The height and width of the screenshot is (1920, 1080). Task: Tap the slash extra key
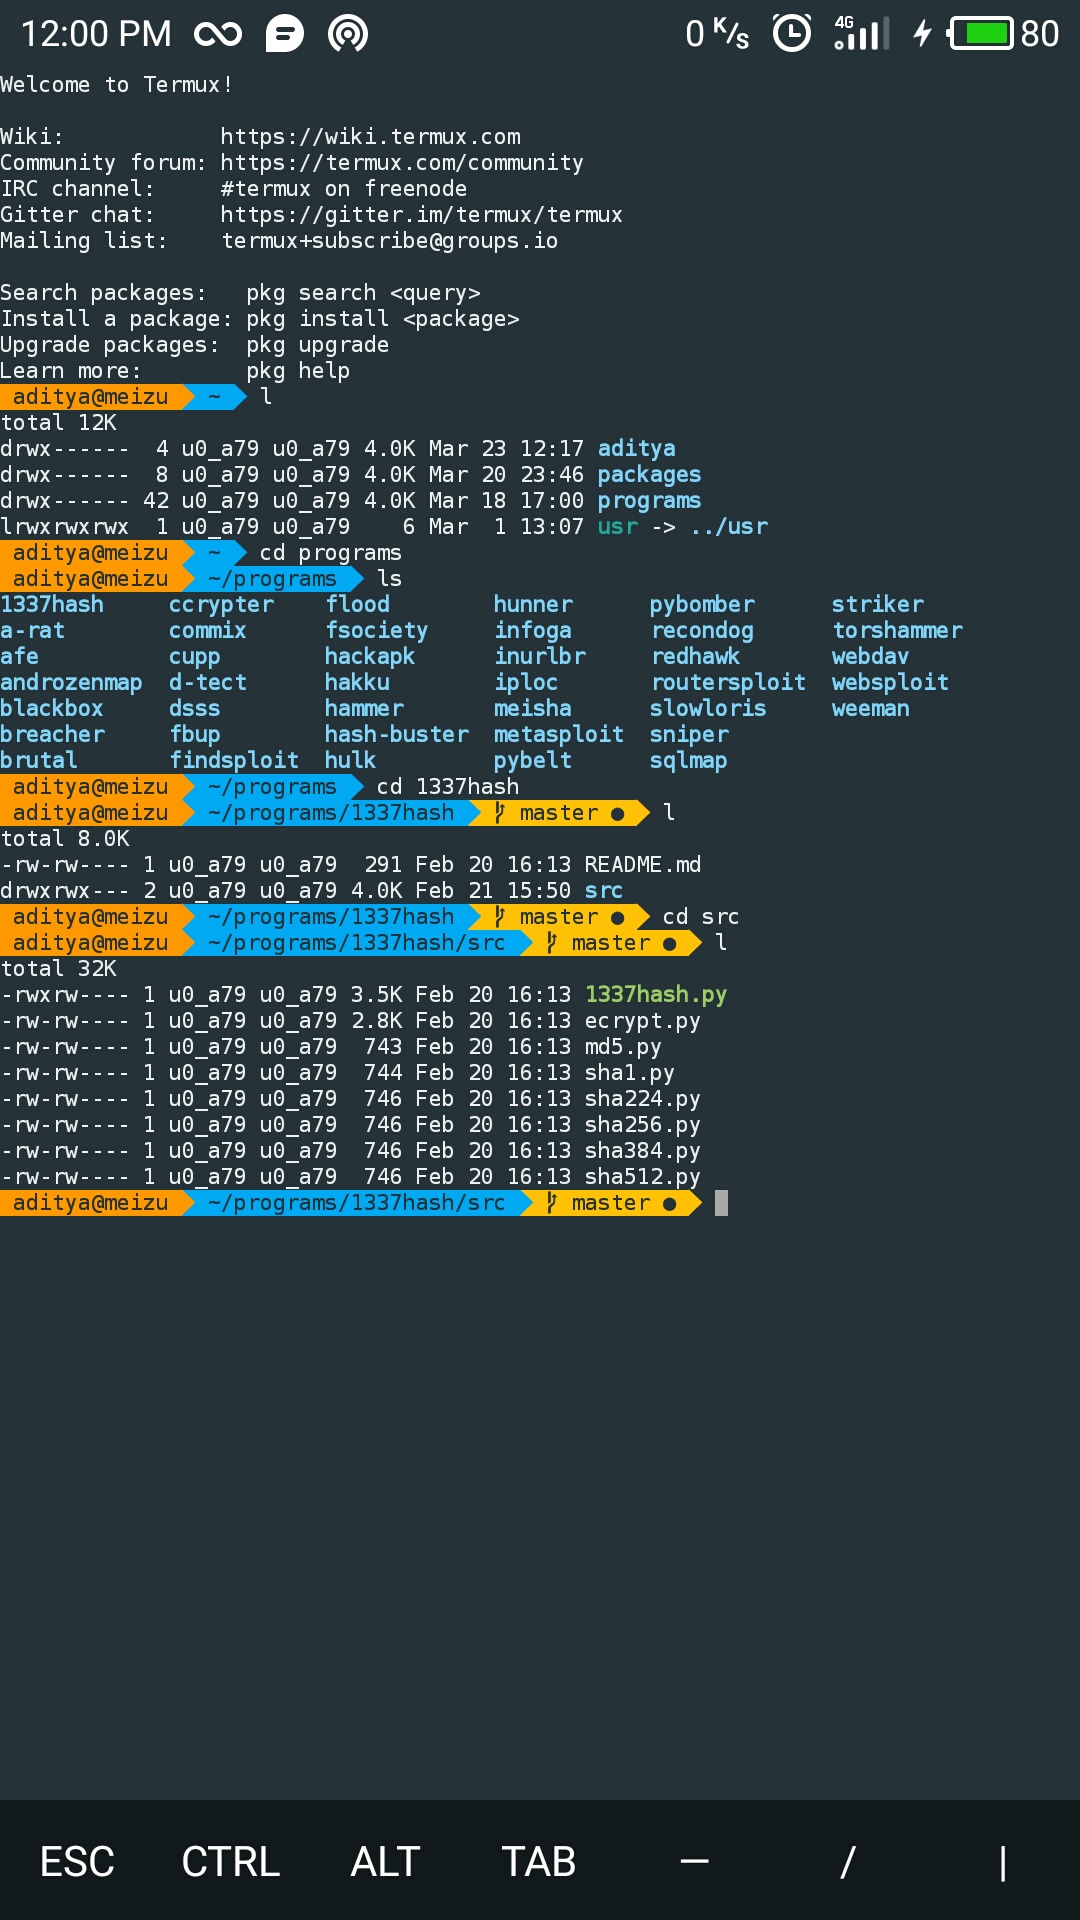848,1862
